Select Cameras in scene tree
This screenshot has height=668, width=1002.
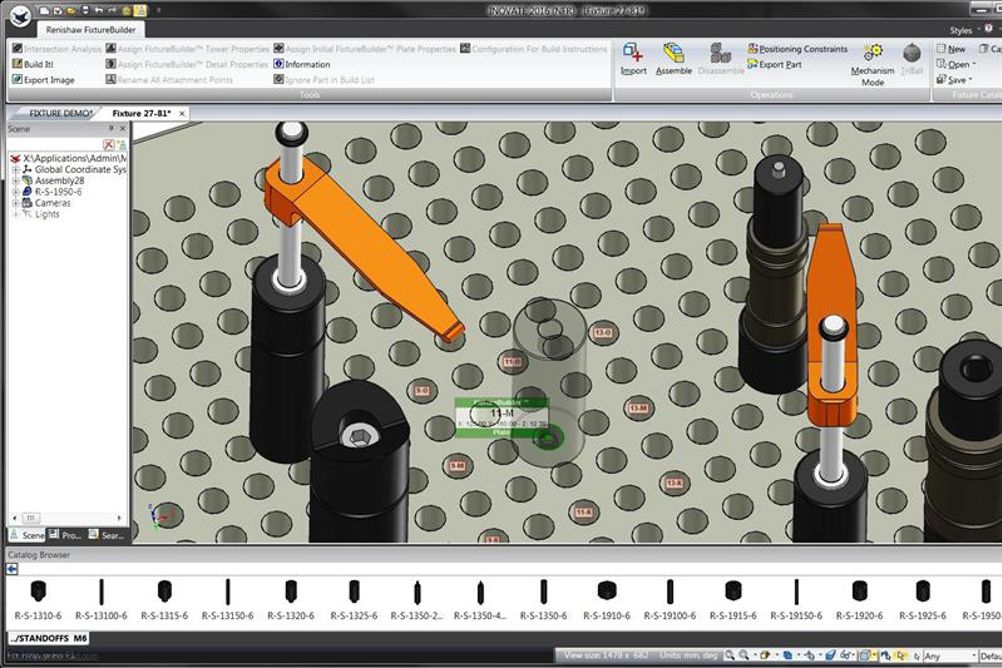52,203
